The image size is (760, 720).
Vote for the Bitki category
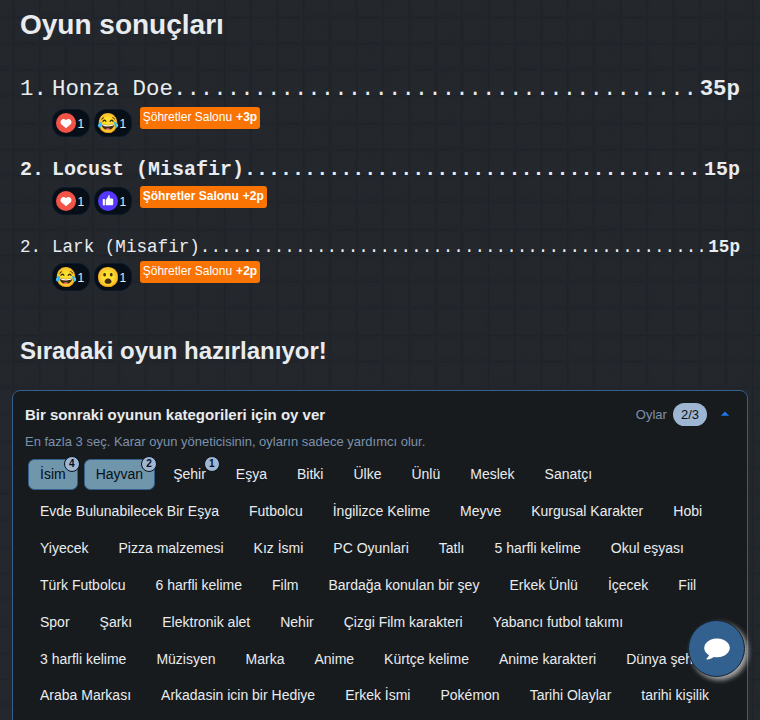[x=310, y=474]
